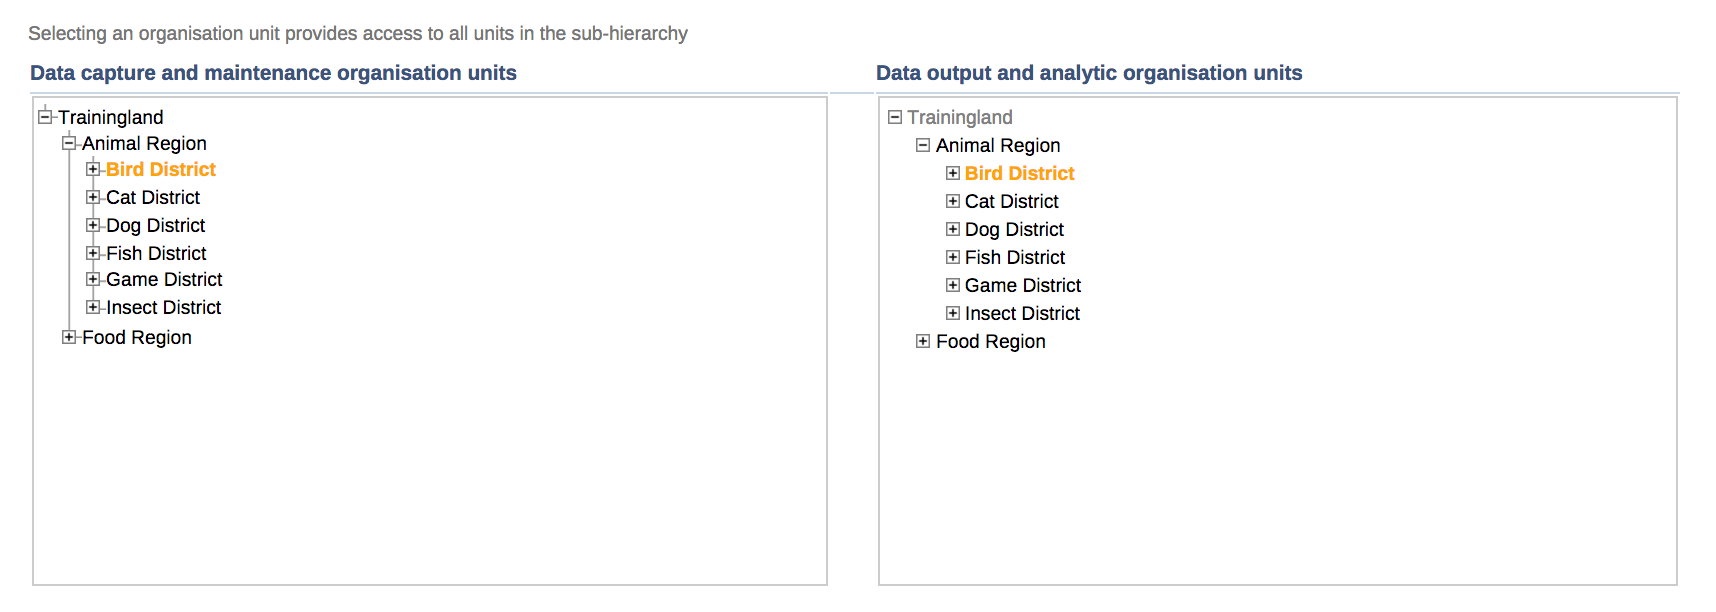Expand Food Region in data output tree
This screenshot has width=1716, height=612.
tap(923, 341)
